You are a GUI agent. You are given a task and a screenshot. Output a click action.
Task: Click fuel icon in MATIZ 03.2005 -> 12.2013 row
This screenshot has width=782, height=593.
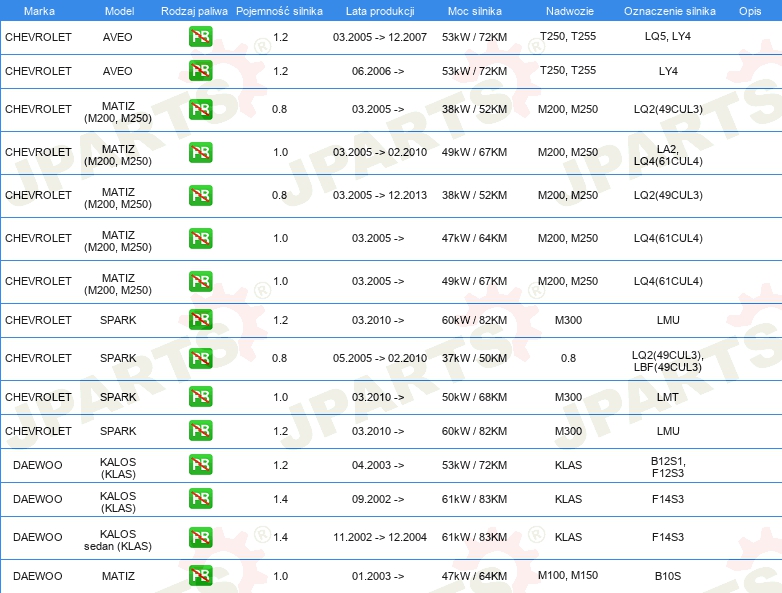click(x=200, y=195)
